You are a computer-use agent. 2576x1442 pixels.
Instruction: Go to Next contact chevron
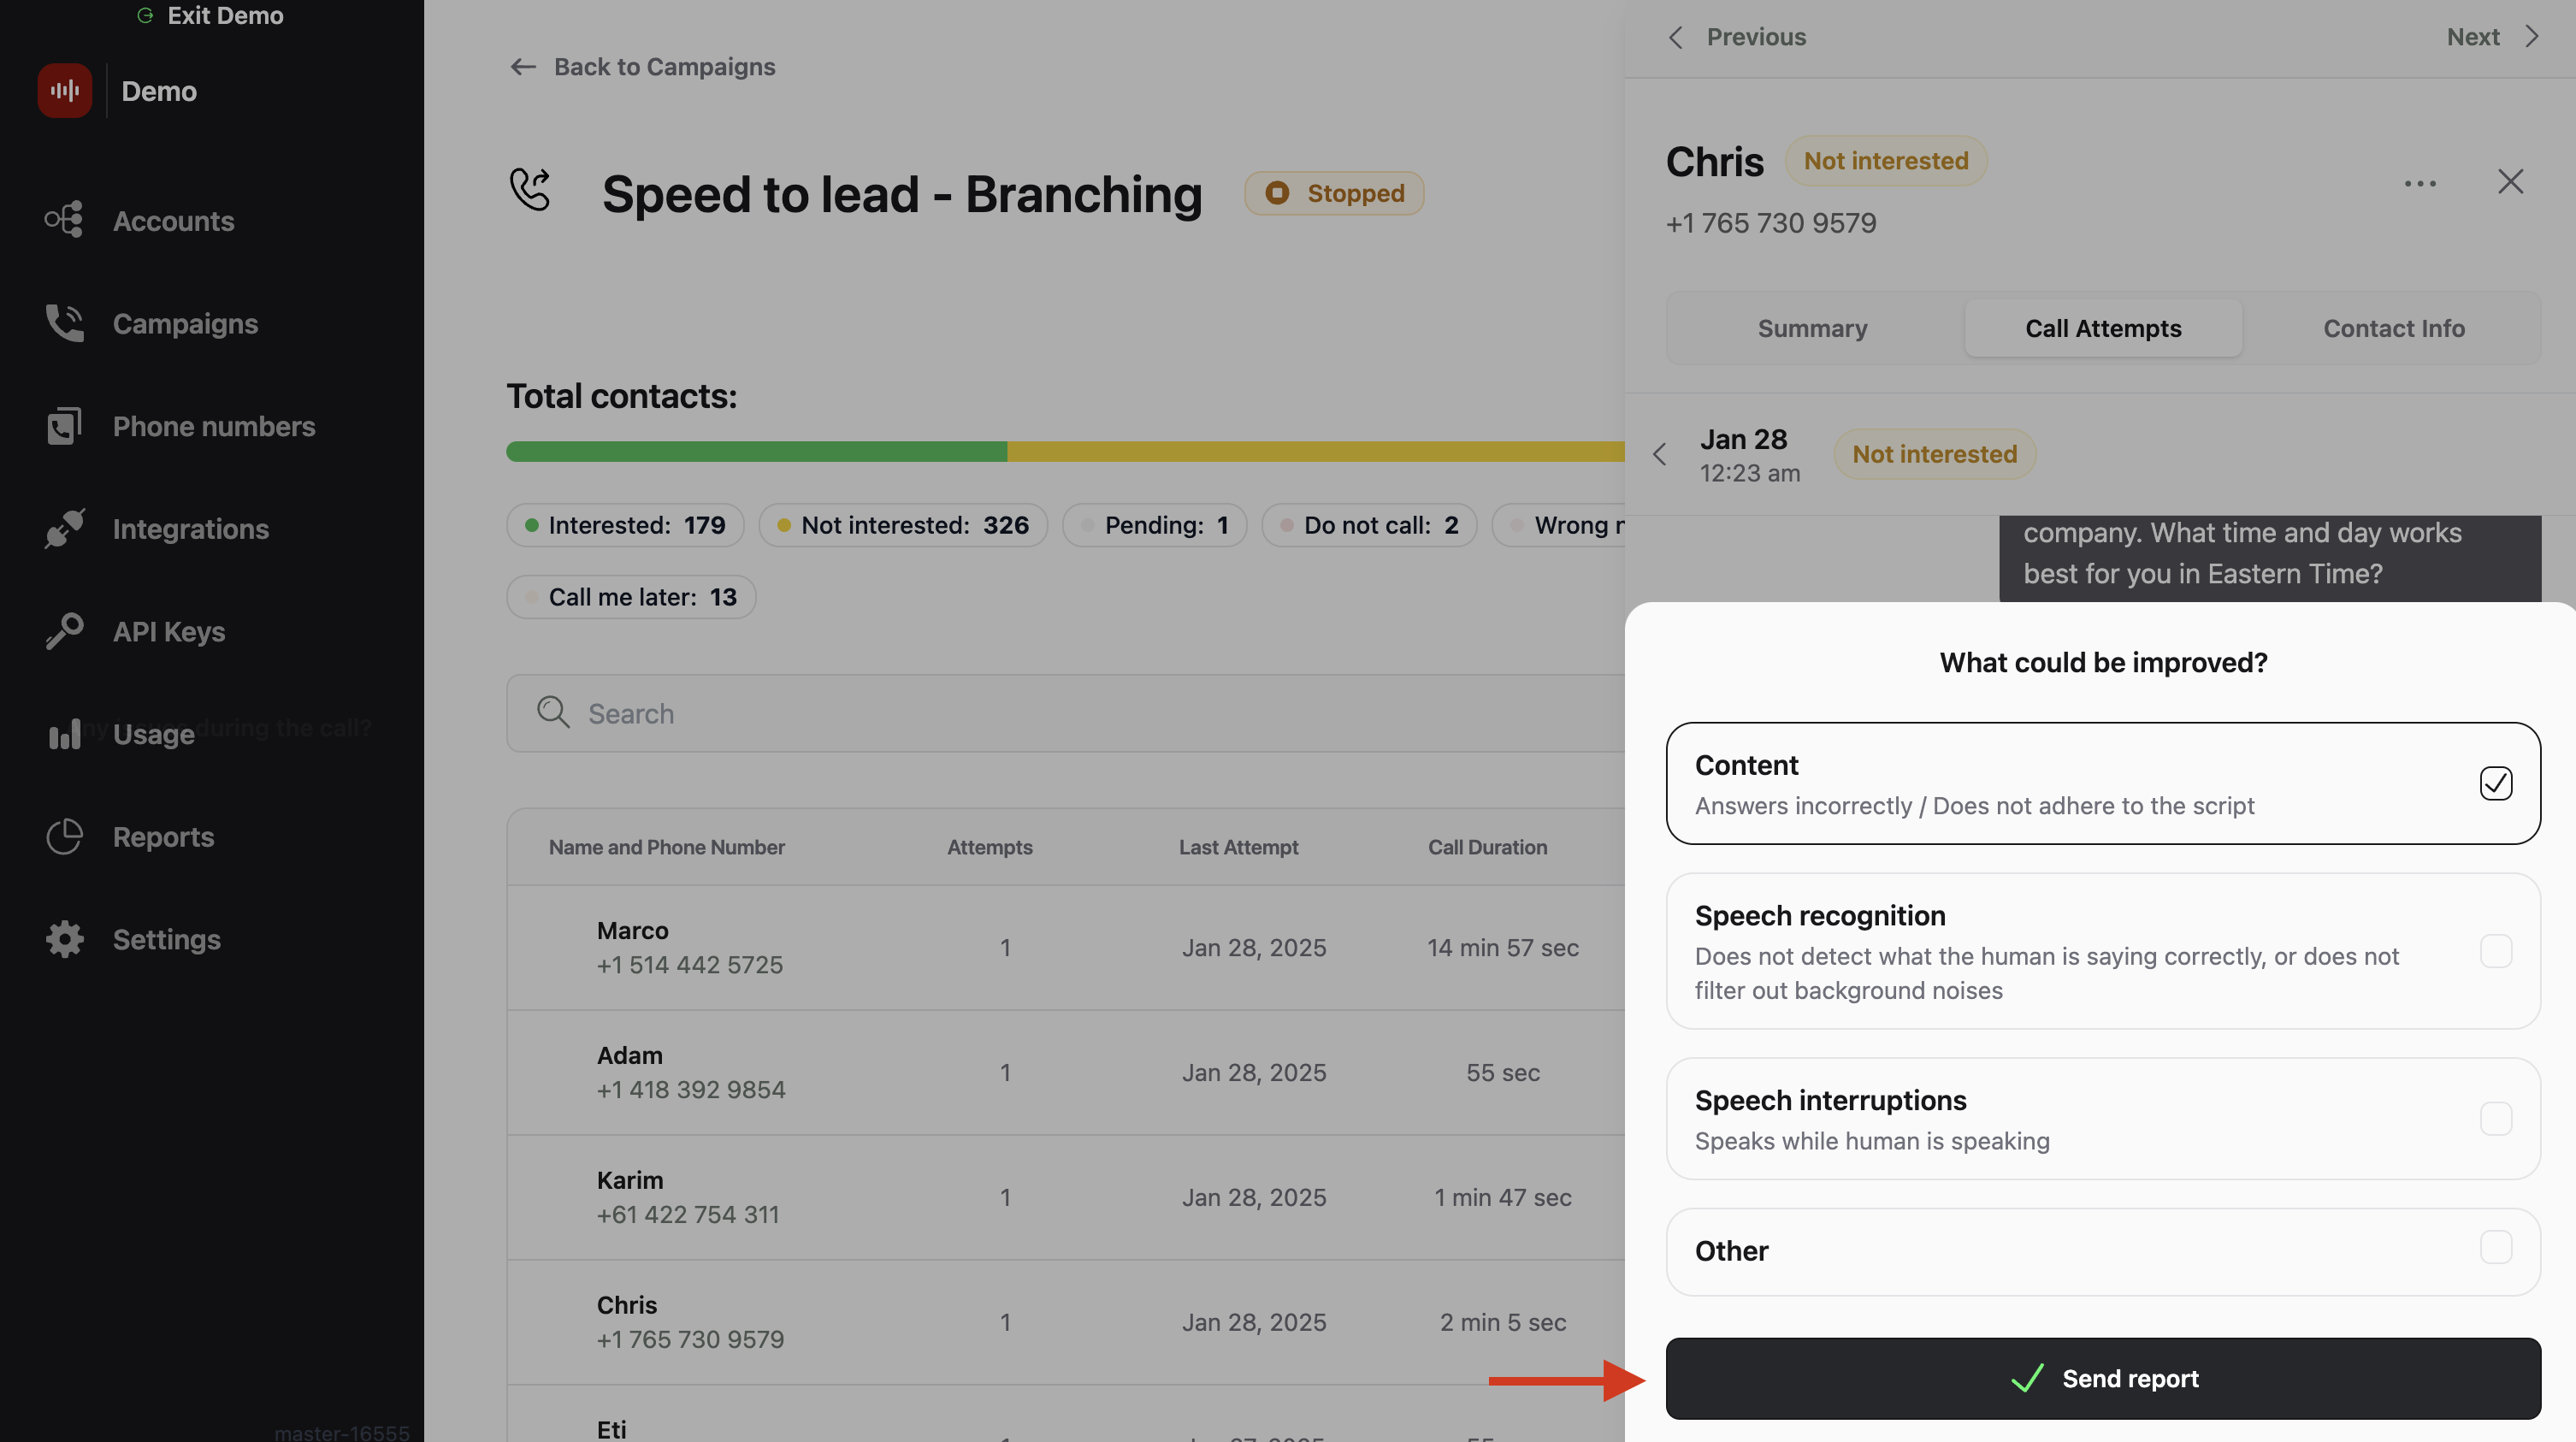(x=2531, y=37)
